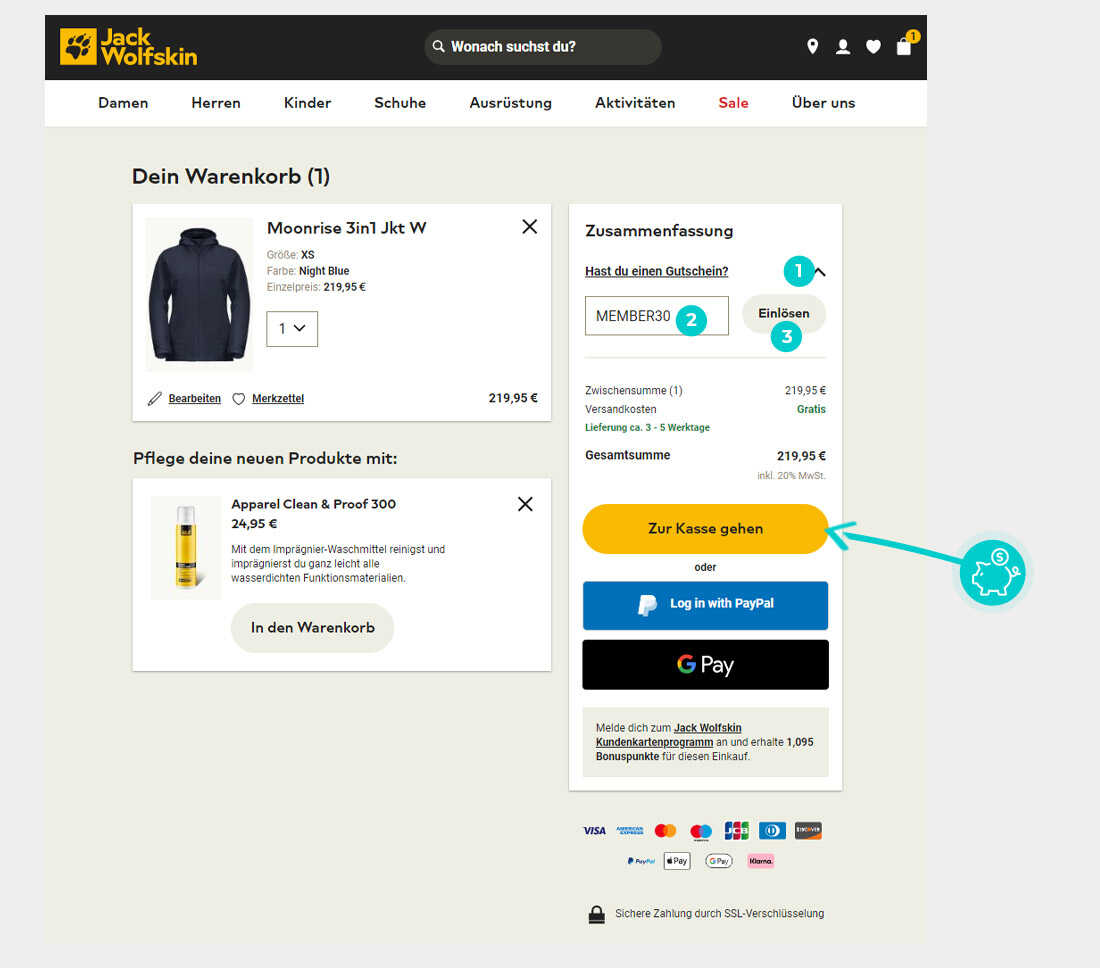Click the Maestro payment logo
This screenshot has height=968, width=1100.
tap(701, 831)
